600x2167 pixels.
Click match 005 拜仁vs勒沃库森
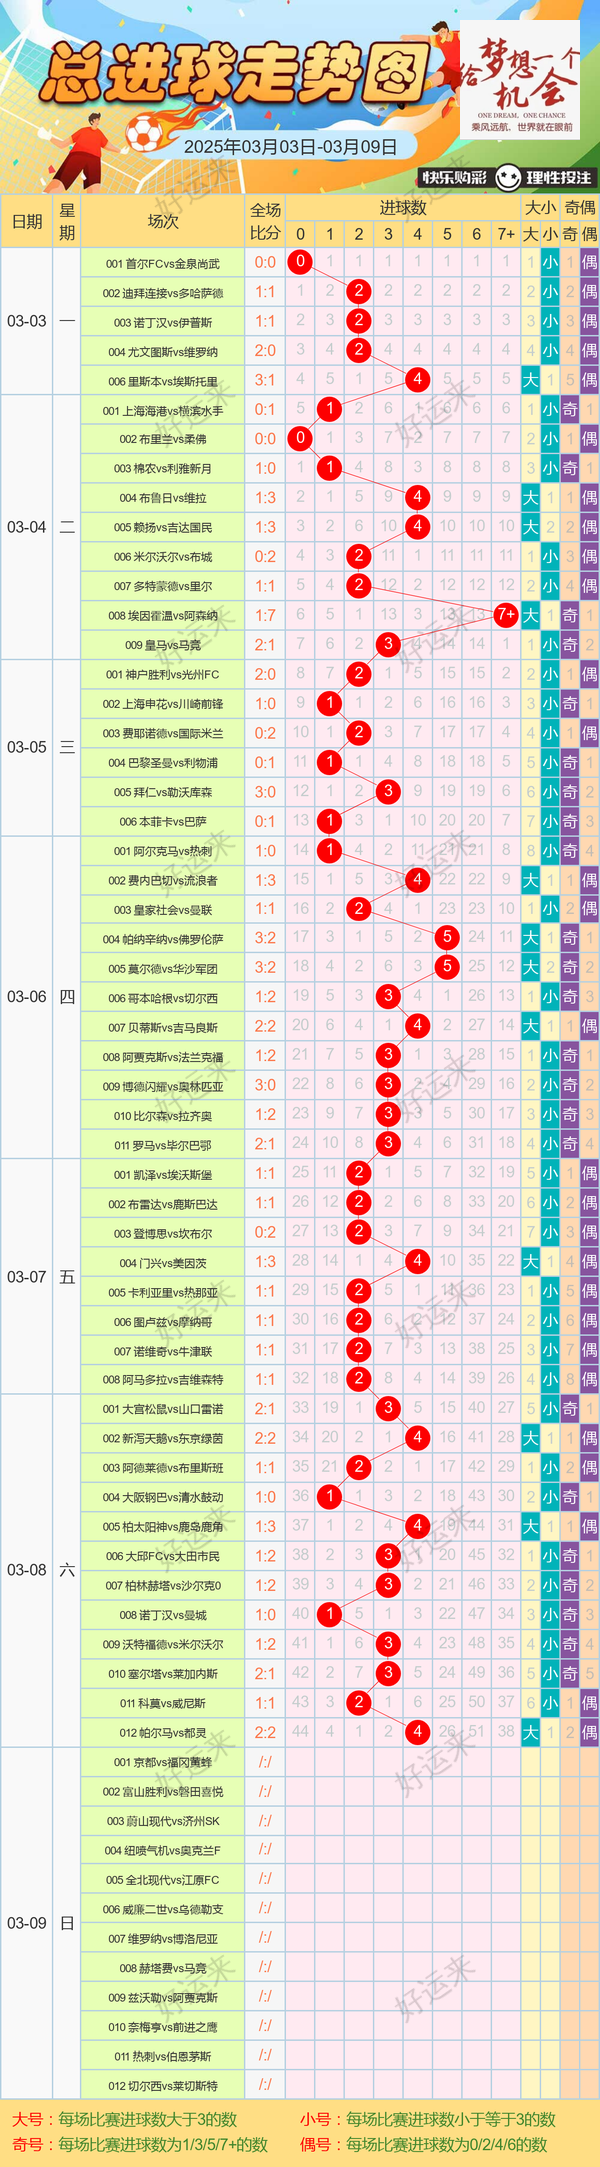[x=163, y=792]
